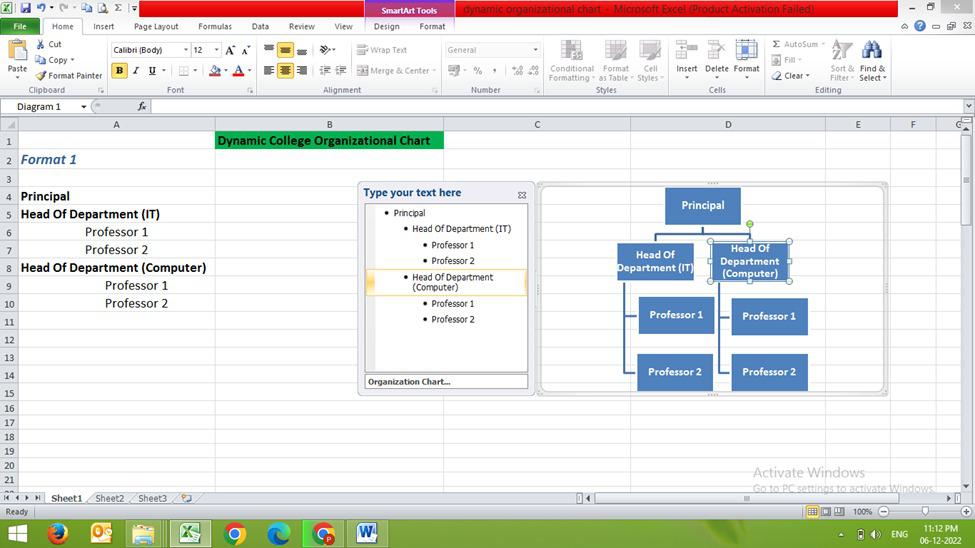Select the Professor 1 box under IT department
The width and height of the screenshot is (975, 548).
pyautogui.click(x=676, y=315)
